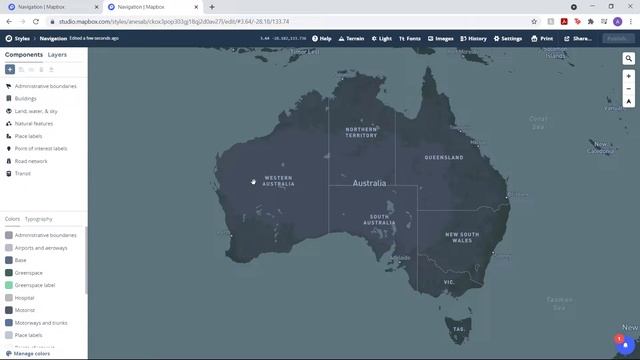This screenshot has width=640, height=360.
Task: Click the Queensland label on the map
Action: tap(444, 158)
